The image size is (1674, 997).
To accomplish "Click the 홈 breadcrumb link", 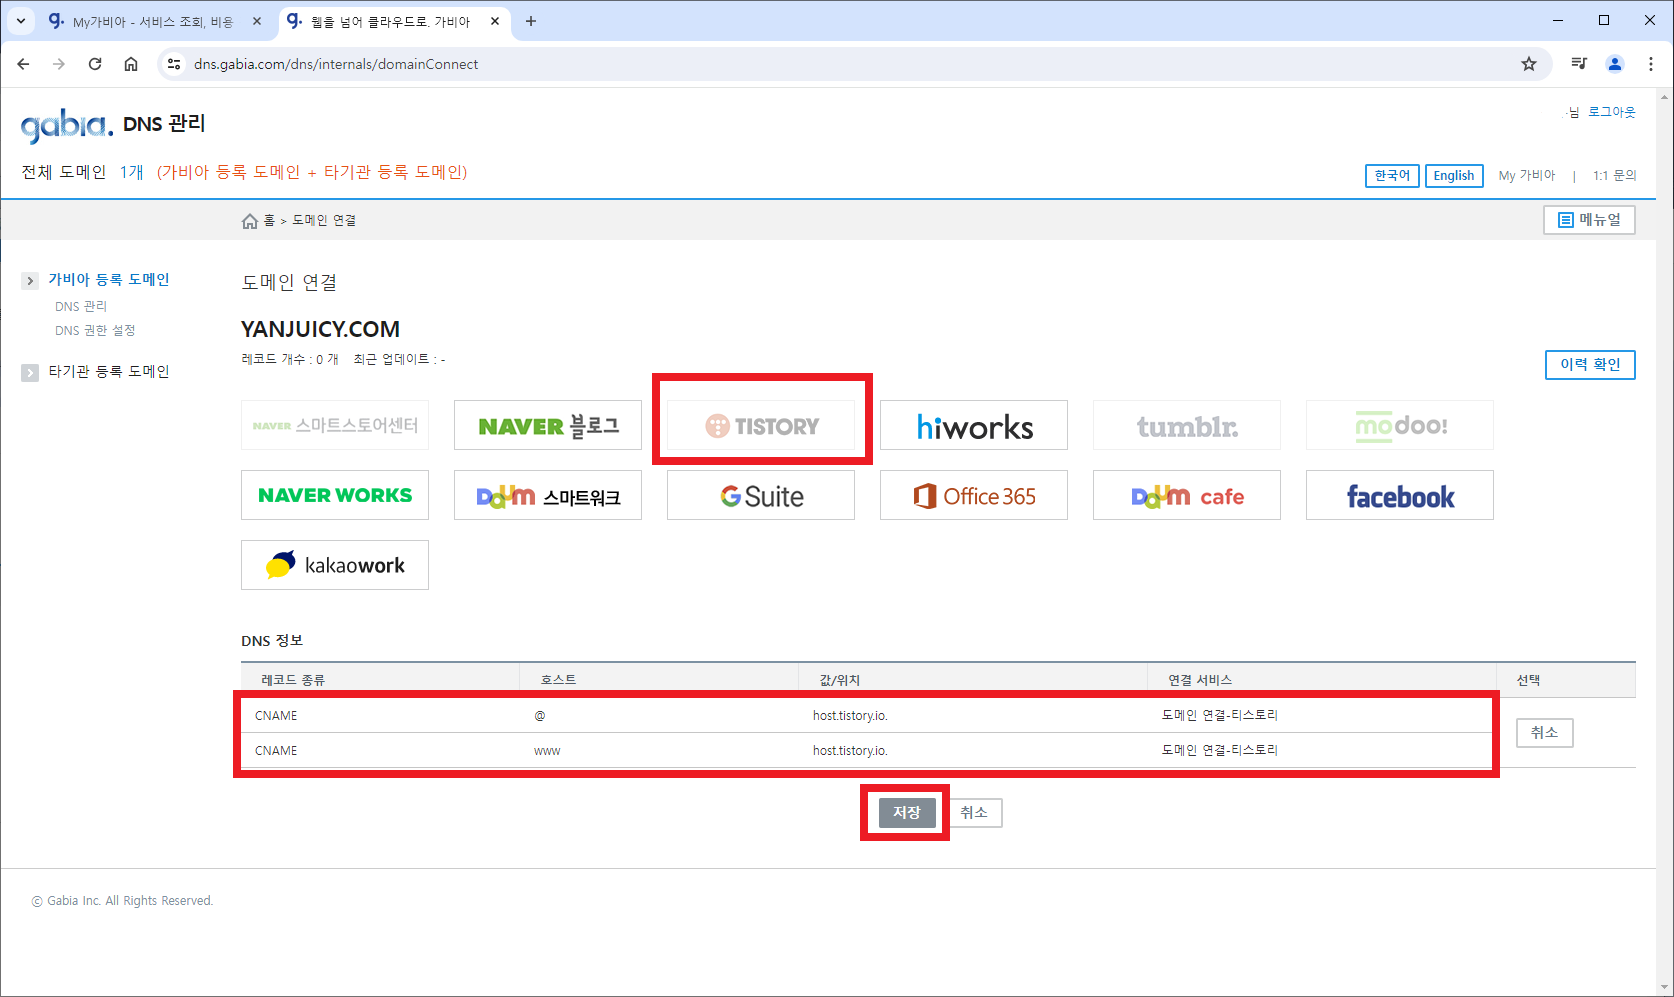I will coord(269,220).
